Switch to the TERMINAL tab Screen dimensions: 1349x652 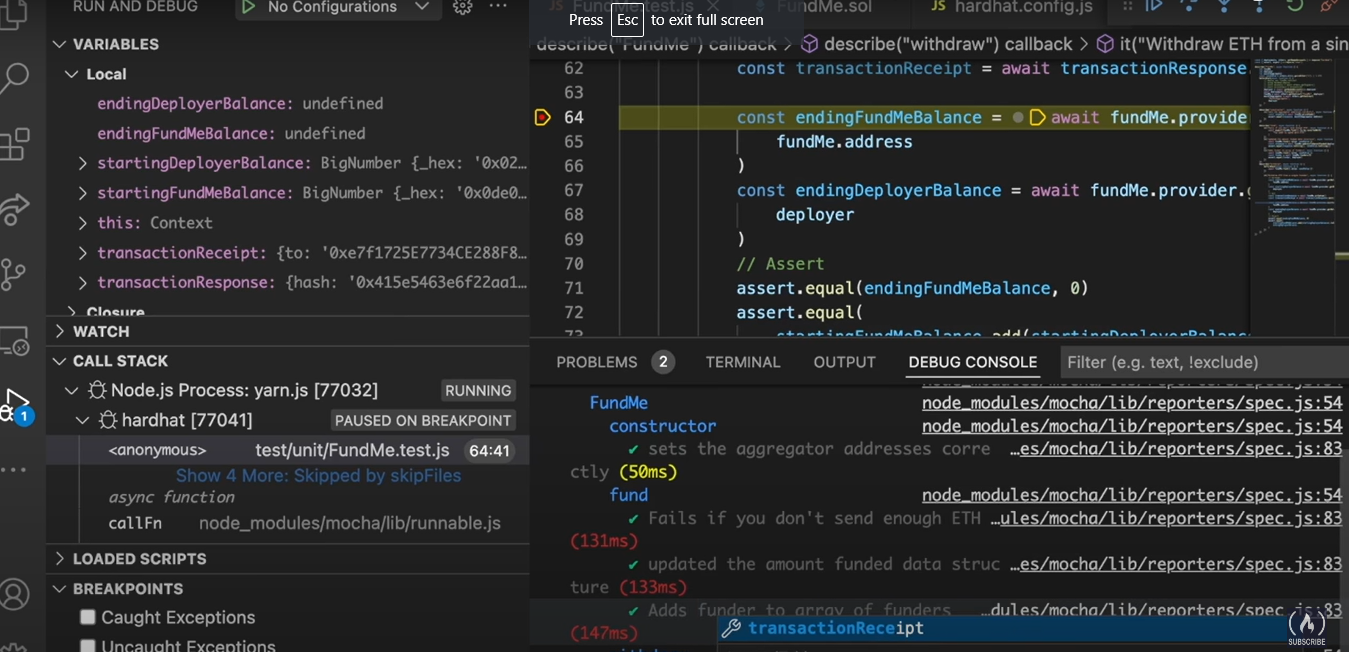click(743, 362)
